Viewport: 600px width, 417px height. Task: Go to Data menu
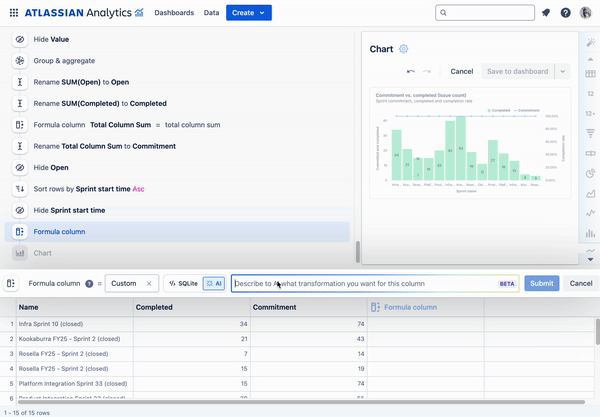pos(211,13)
